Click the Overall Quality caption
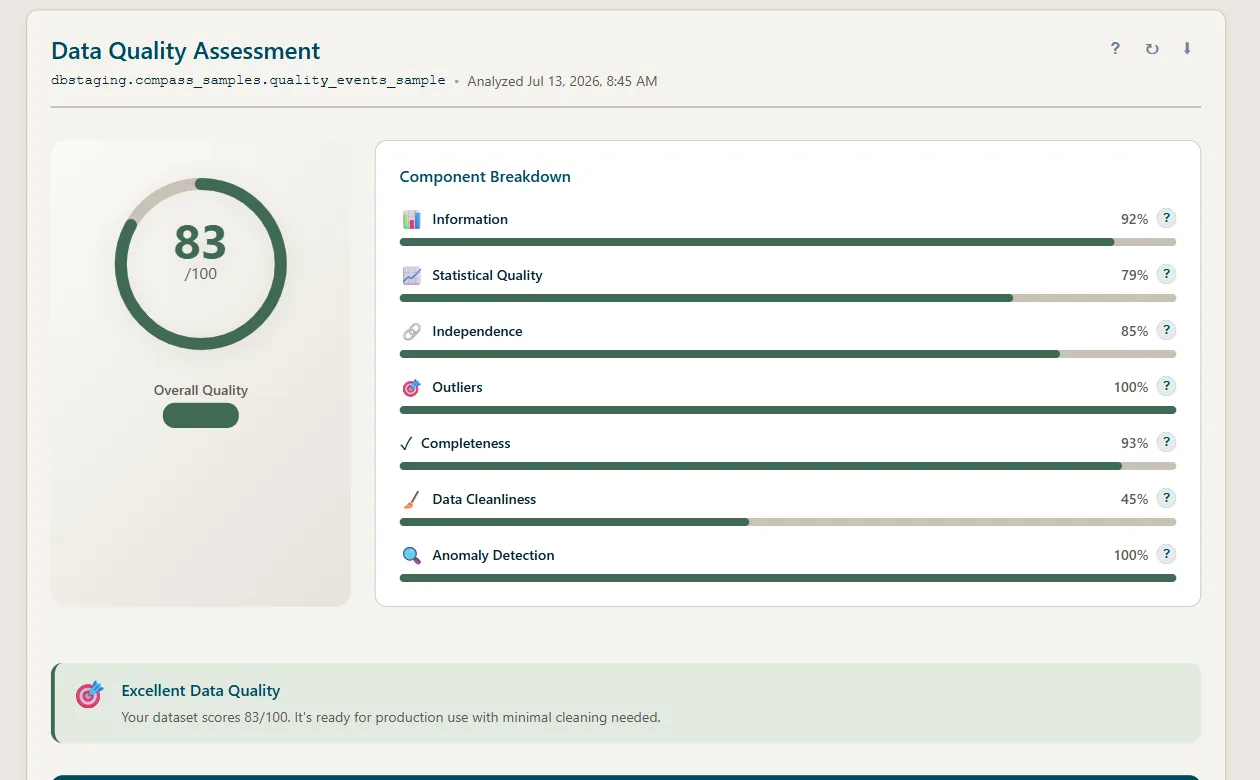The image size is (1260, 780). (201, 390)
